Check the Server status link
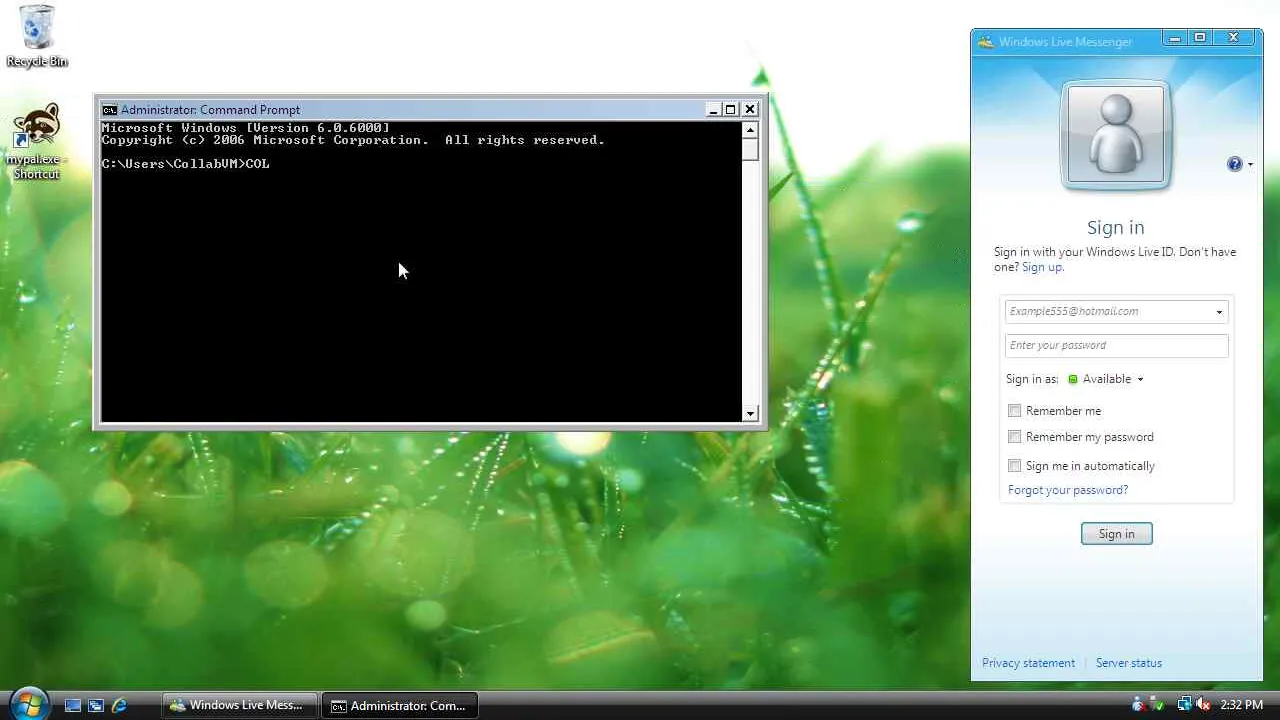 point(1129,663)
